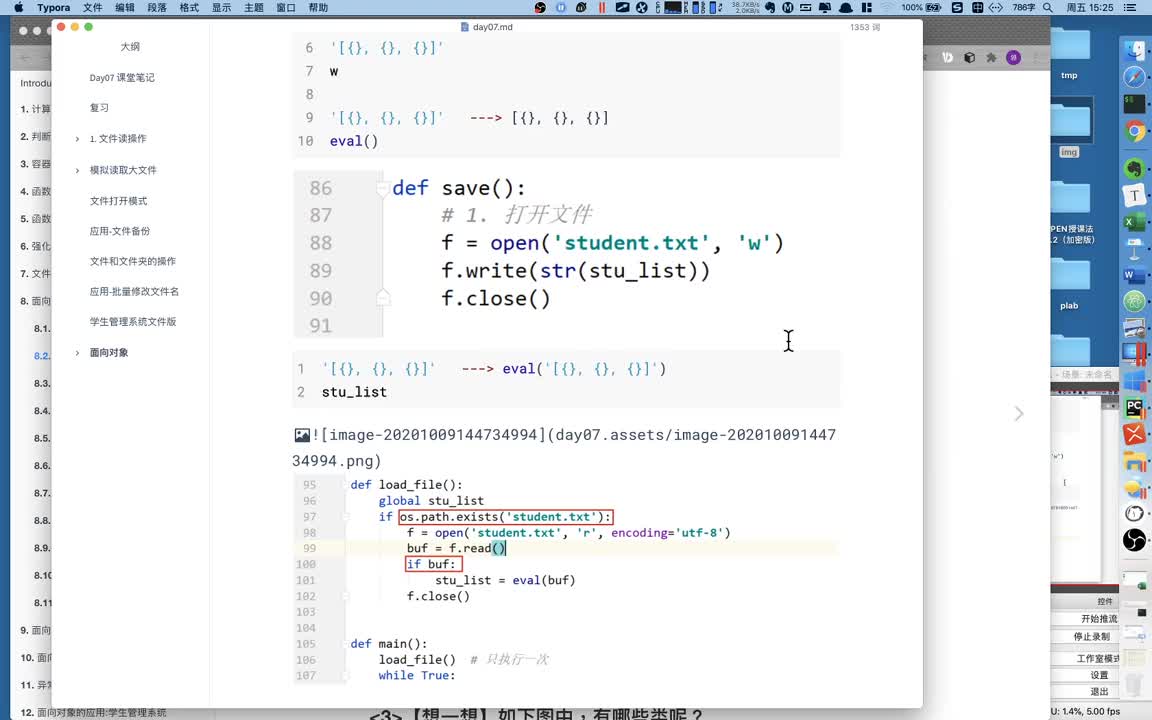Open Notification Center list icon
This screenshot has width=1152, height=720.
click(x=1132, y=7)
